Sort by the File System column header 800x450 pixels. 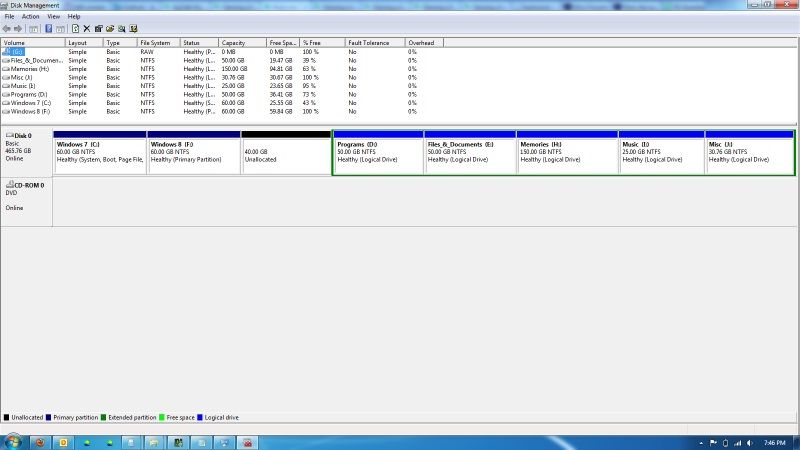(x=155, y=43)
